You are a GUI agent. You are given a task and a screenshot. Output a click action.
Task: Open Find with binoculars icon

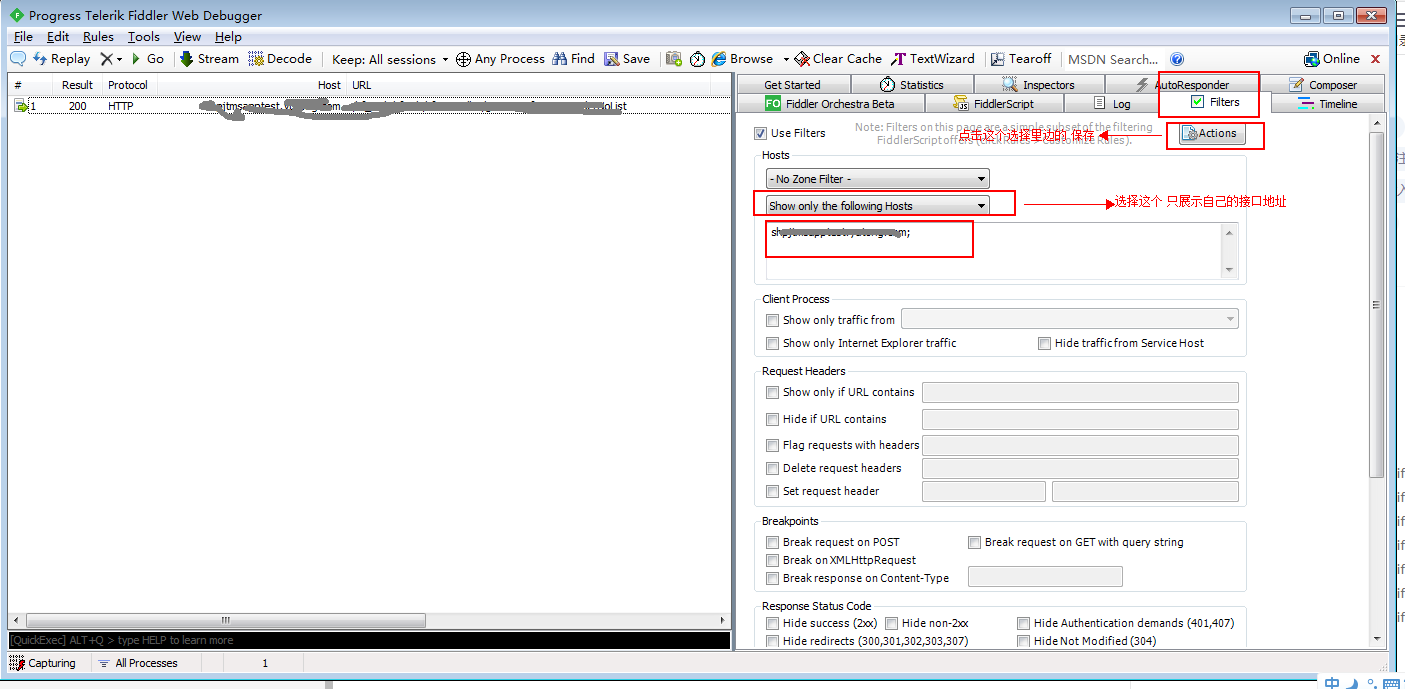(x=573, y=59)
